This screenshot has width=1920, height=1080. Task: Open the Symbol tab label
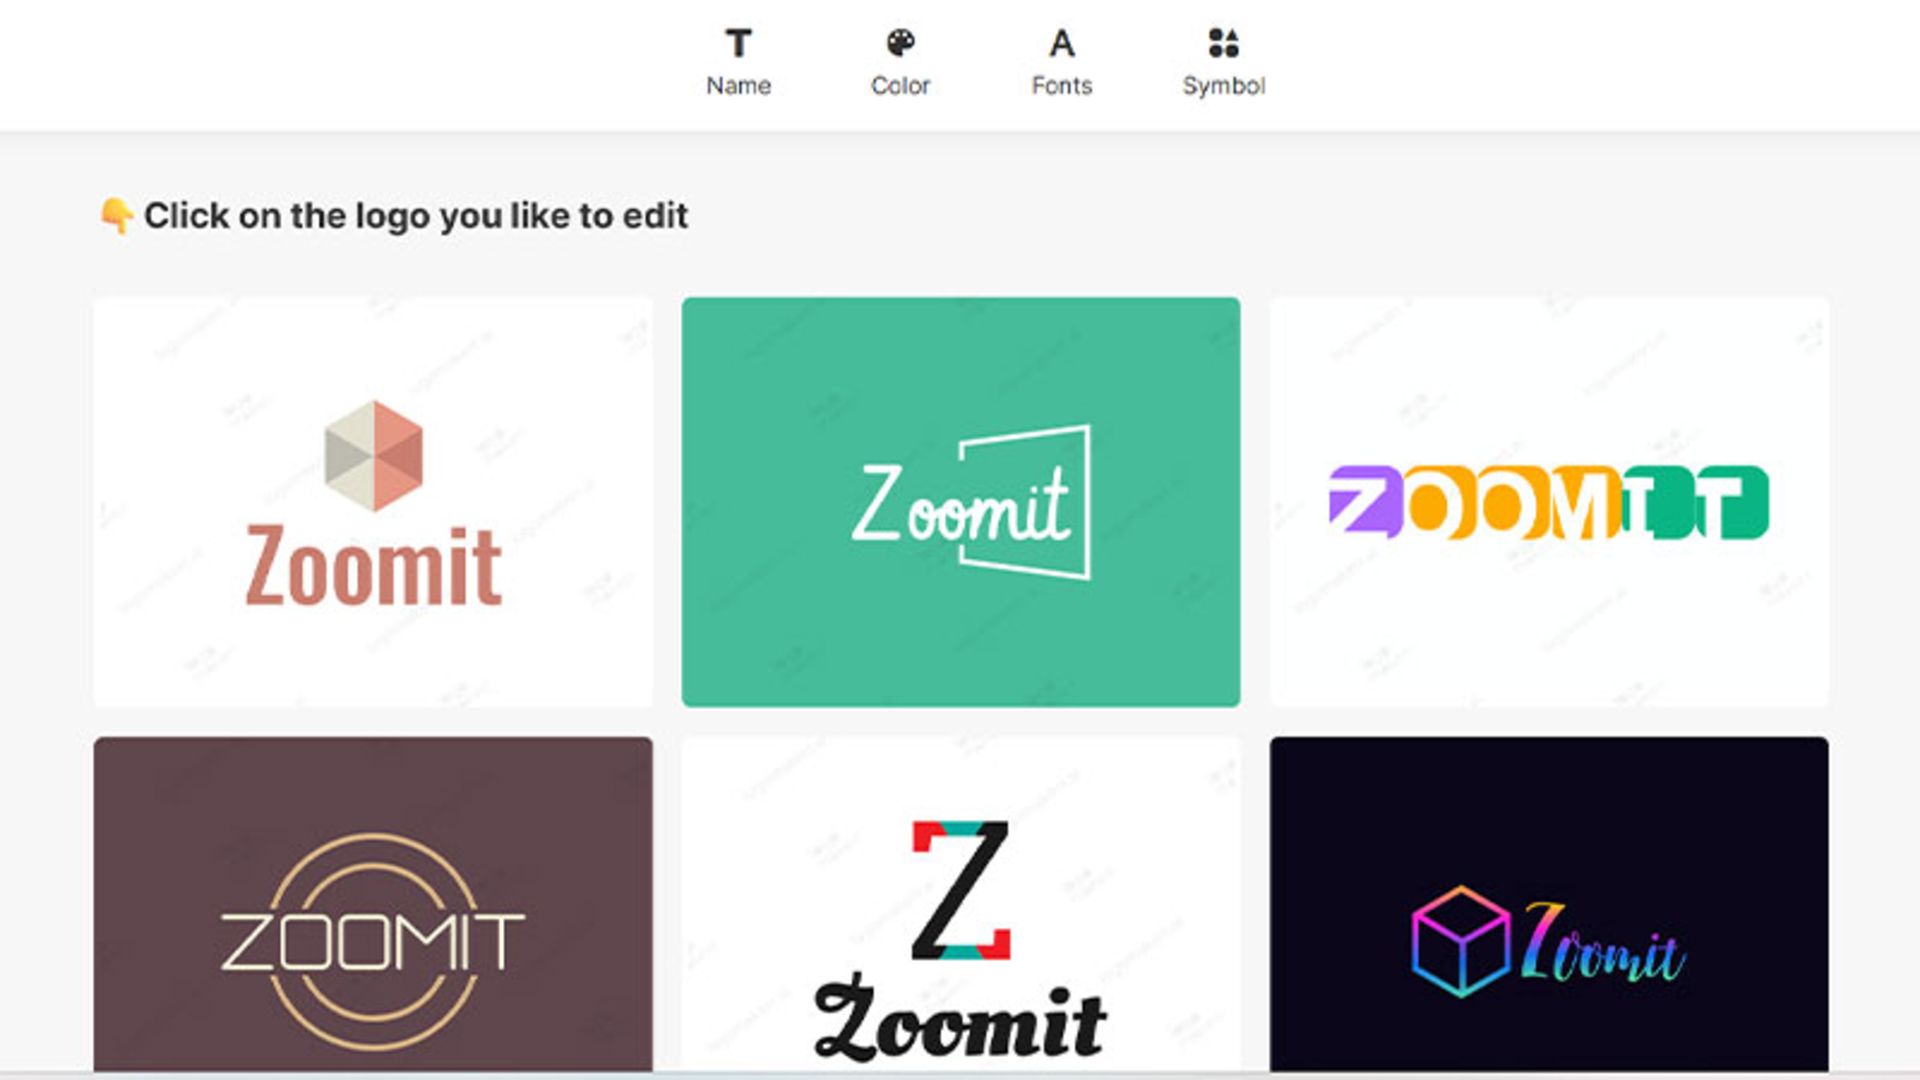click(1224, 86)
